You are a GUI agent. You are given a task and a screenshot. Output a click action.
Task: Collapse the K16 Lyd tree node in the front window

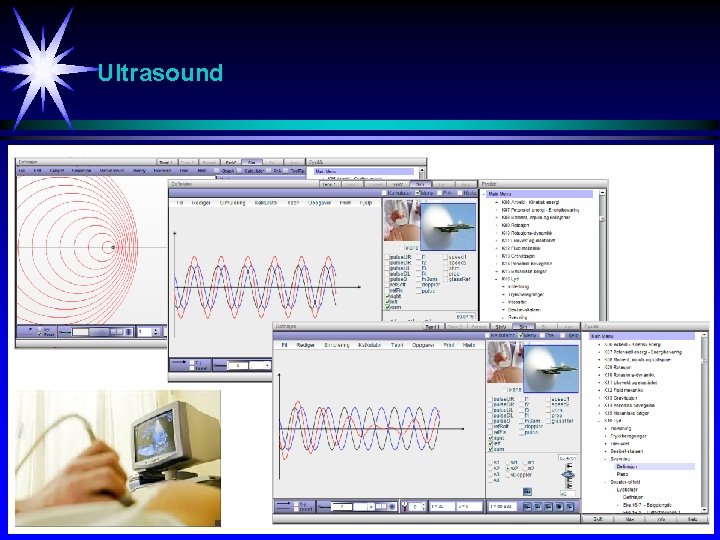[x=600, y=421]
